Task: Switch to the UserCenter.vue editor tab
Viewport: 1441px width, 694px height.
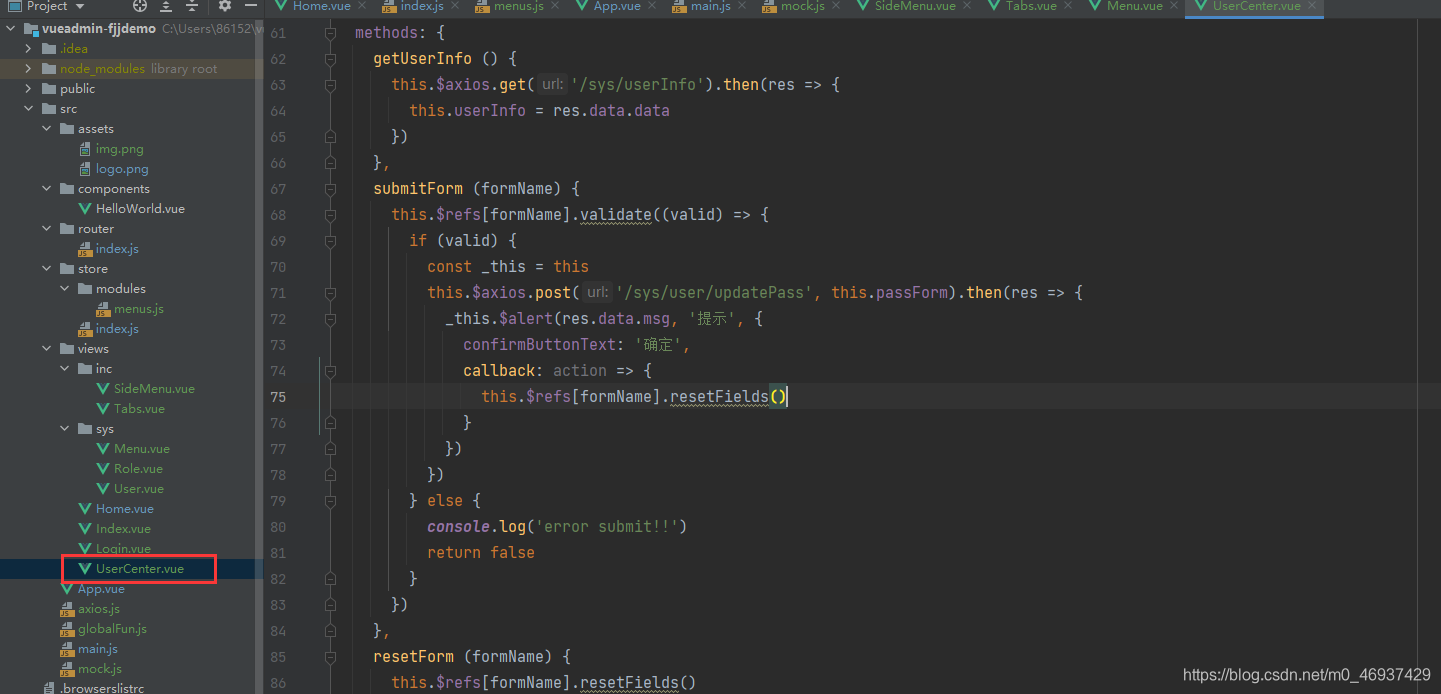Action: (x=1256, y=6)
